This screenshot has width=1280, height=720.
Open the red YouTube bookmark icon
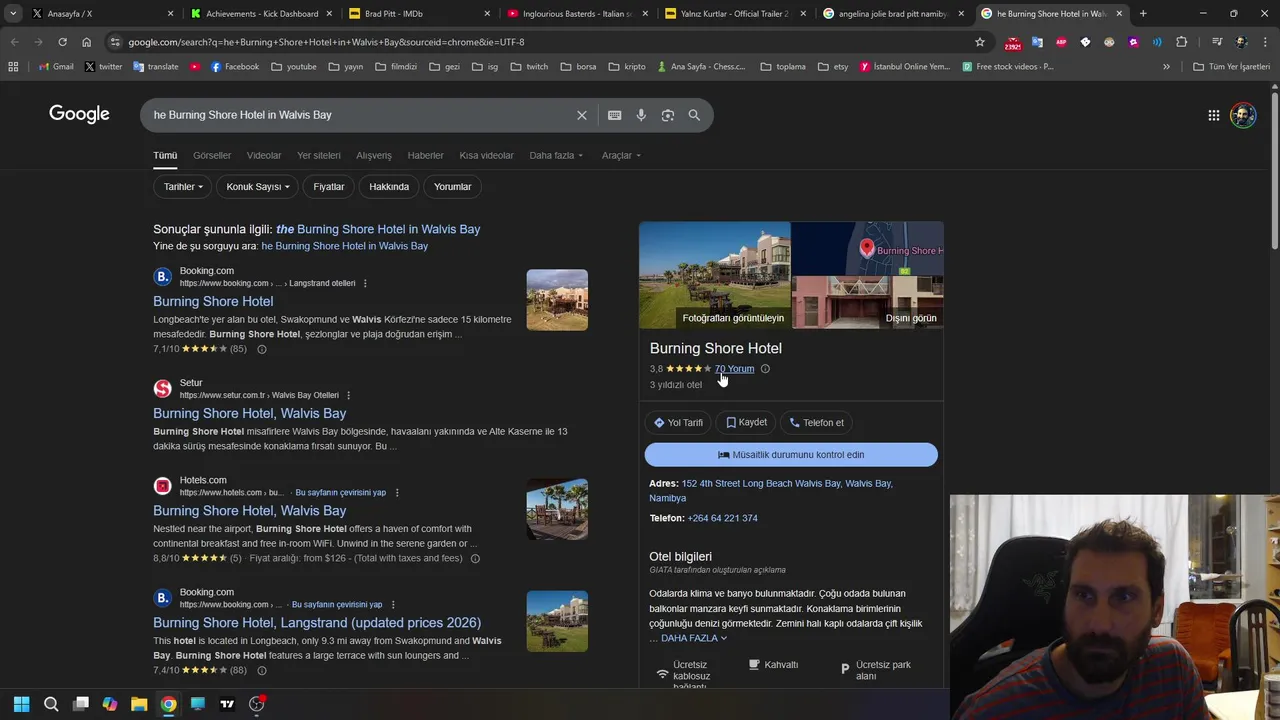click(194, 67)
